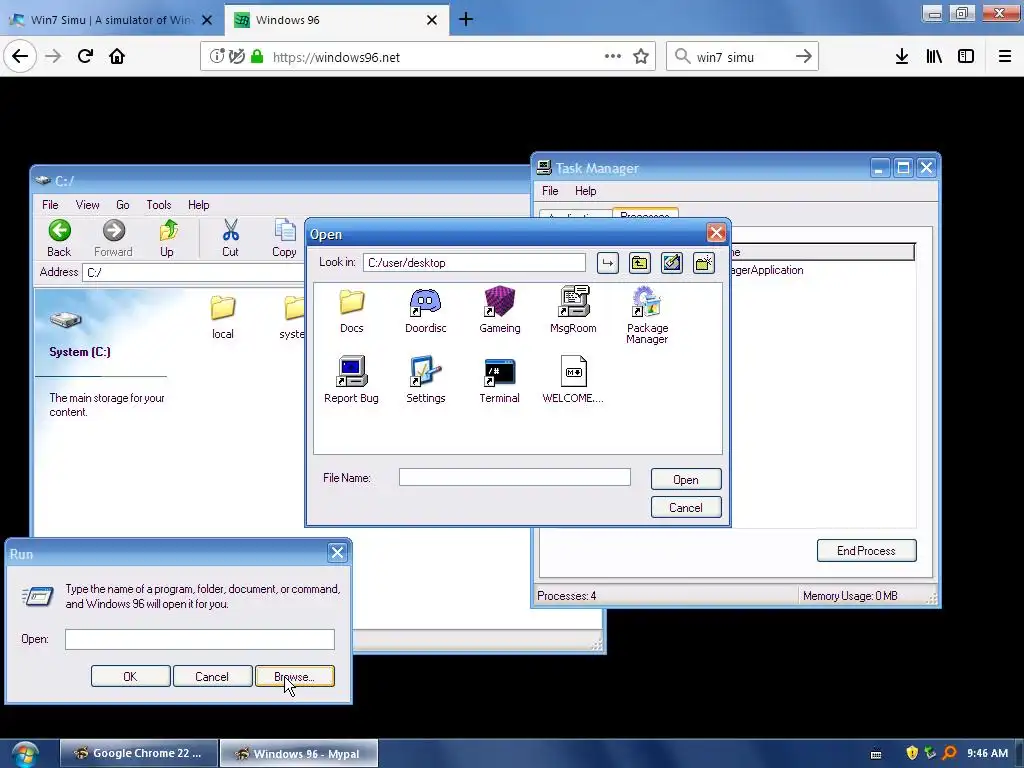The image size is (1024, 768).
Task: Click Cut in the C:/ explorer toolbar
Action: (x=231, y=238)
